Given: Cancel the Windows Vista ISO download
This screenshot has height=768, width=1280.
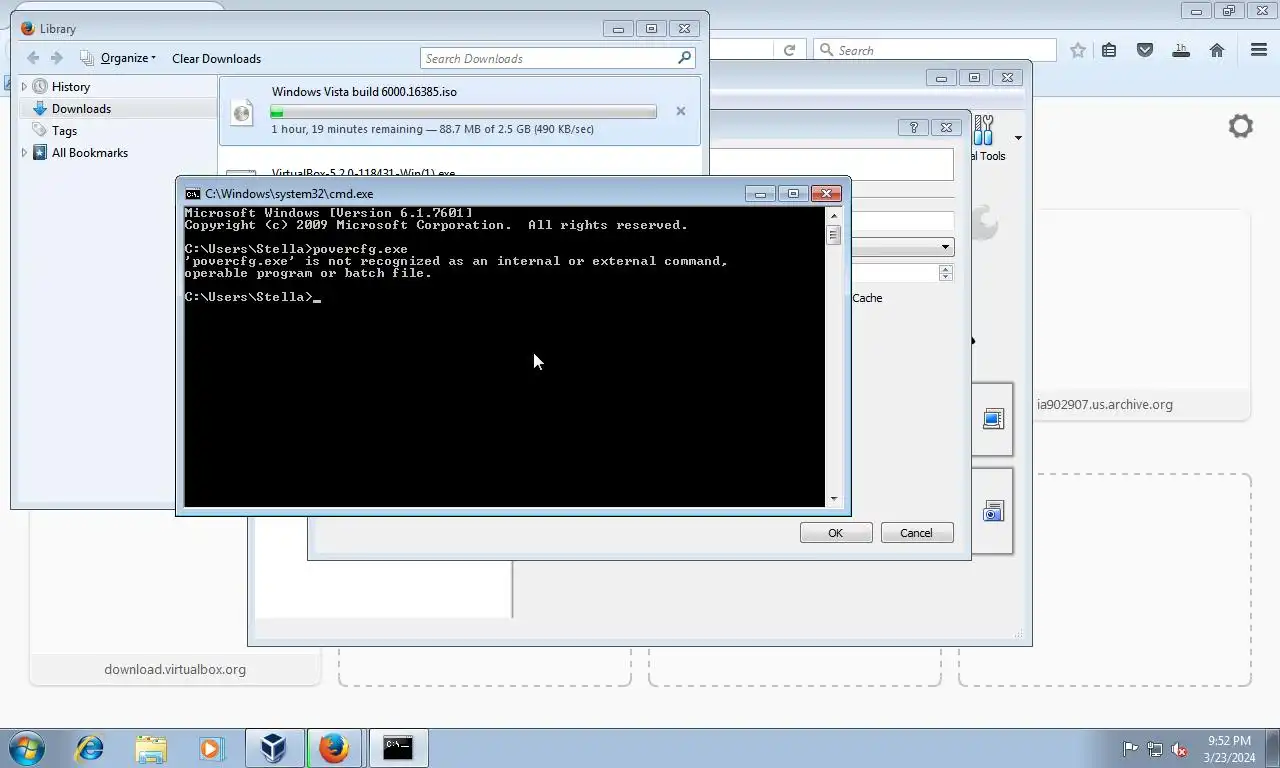Looking at the screenshot, I should pyautogui.click(x=681, y=111).
